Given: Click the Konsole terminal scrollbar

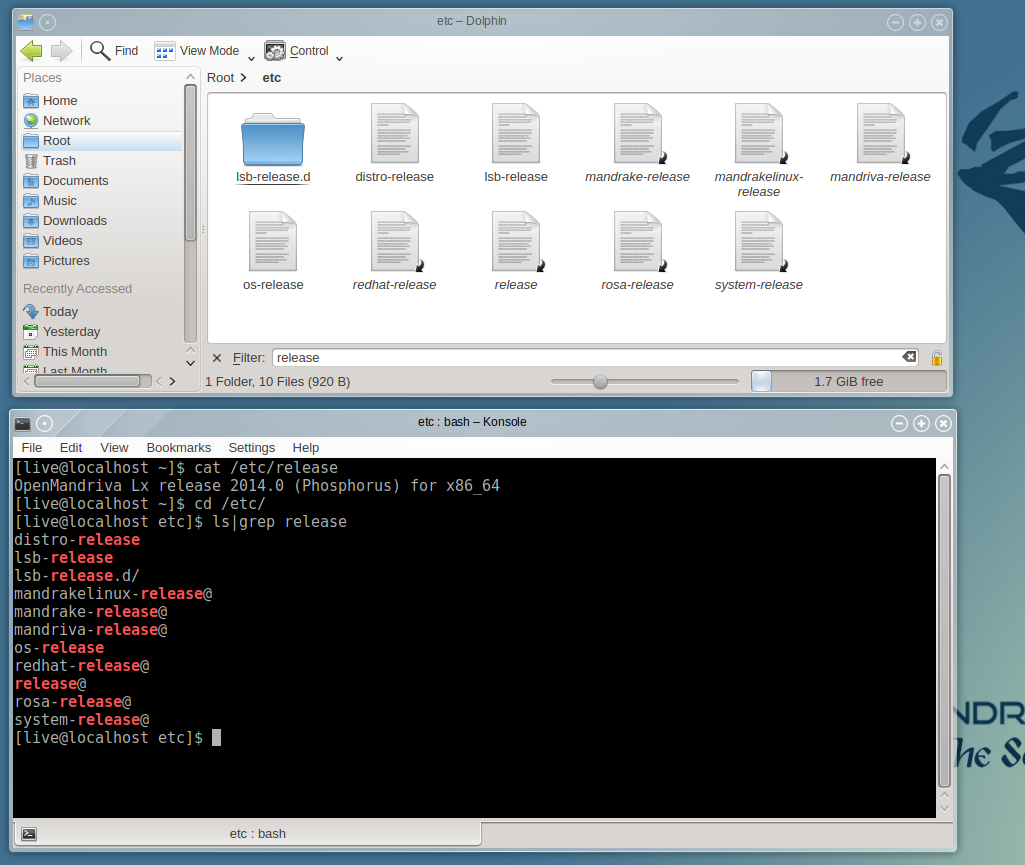Looking at the screenshot, I should (944, 631).
